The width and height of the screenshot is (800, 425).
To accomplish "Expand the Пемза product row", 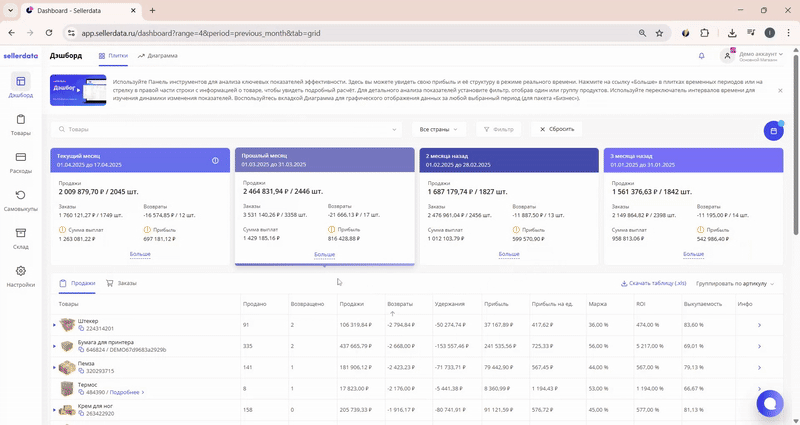I will point(55,367).
